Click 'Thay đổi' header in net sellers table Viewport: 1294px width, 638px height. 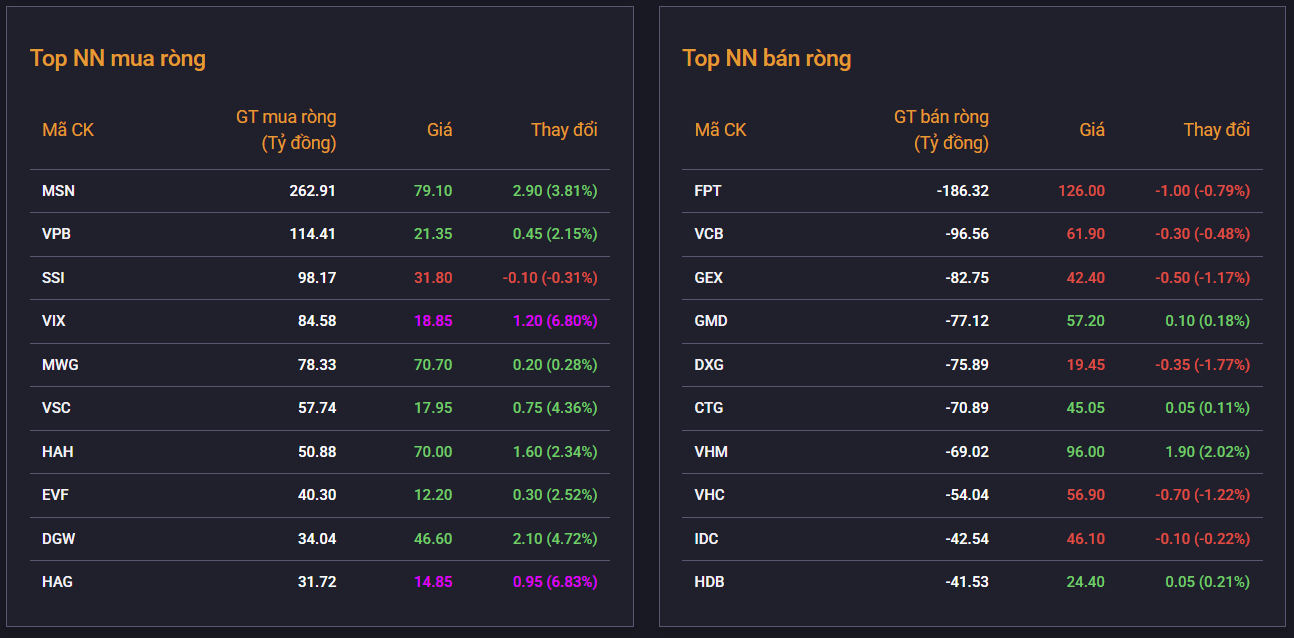pos(1216,130)
